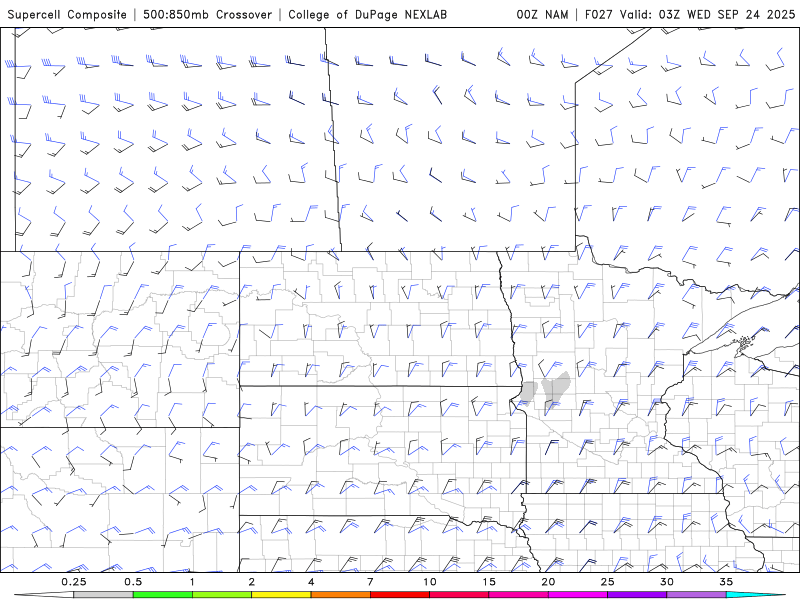
Task: Click the "500:850mb Crossover" header label
Action: click(x=208, y=14)
